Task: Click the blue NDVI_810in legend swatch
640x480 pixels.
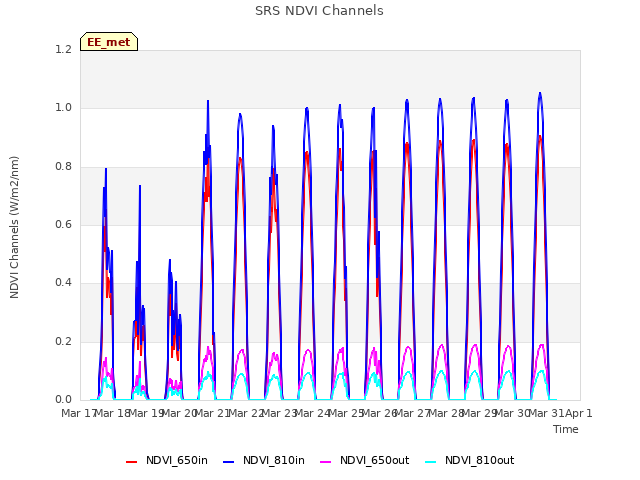Action: point(229,461)
